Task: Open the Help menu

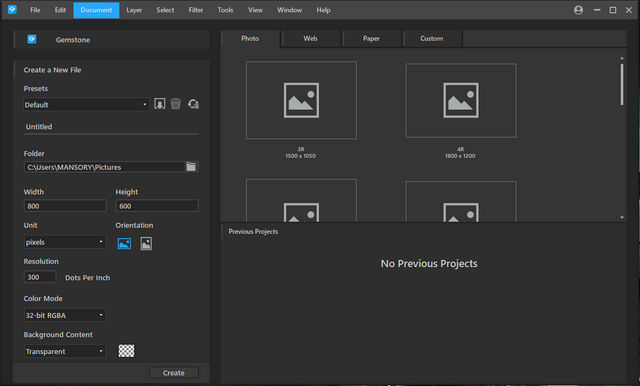Action: (323, 10)
